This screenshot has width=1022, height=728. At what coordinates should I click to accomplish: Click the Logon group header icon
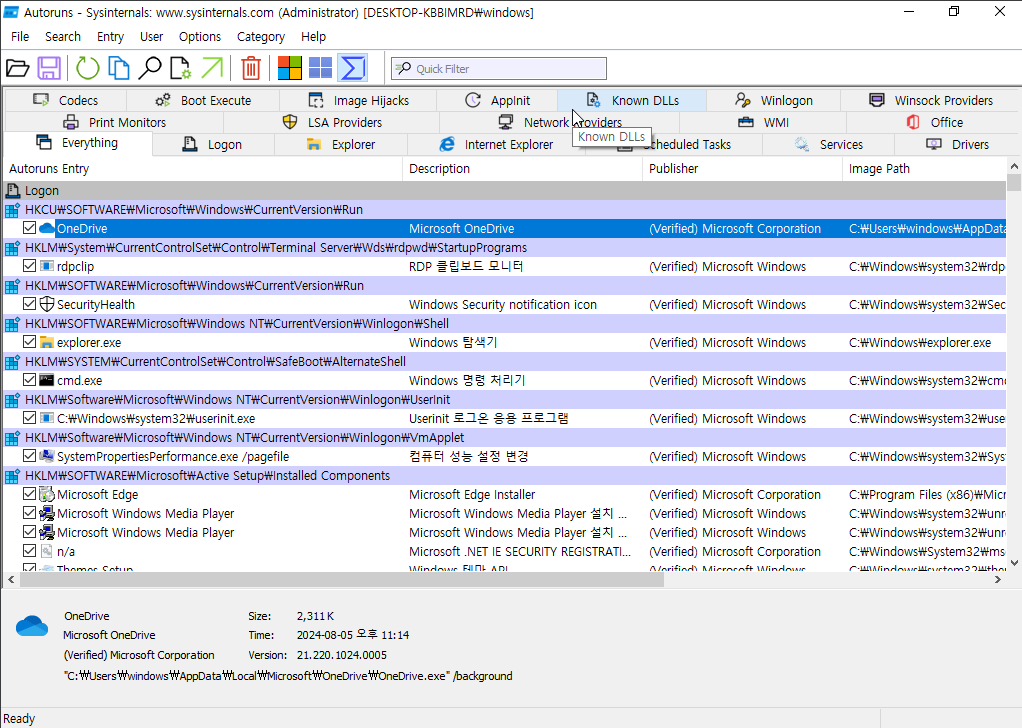[x=12, y=191]
